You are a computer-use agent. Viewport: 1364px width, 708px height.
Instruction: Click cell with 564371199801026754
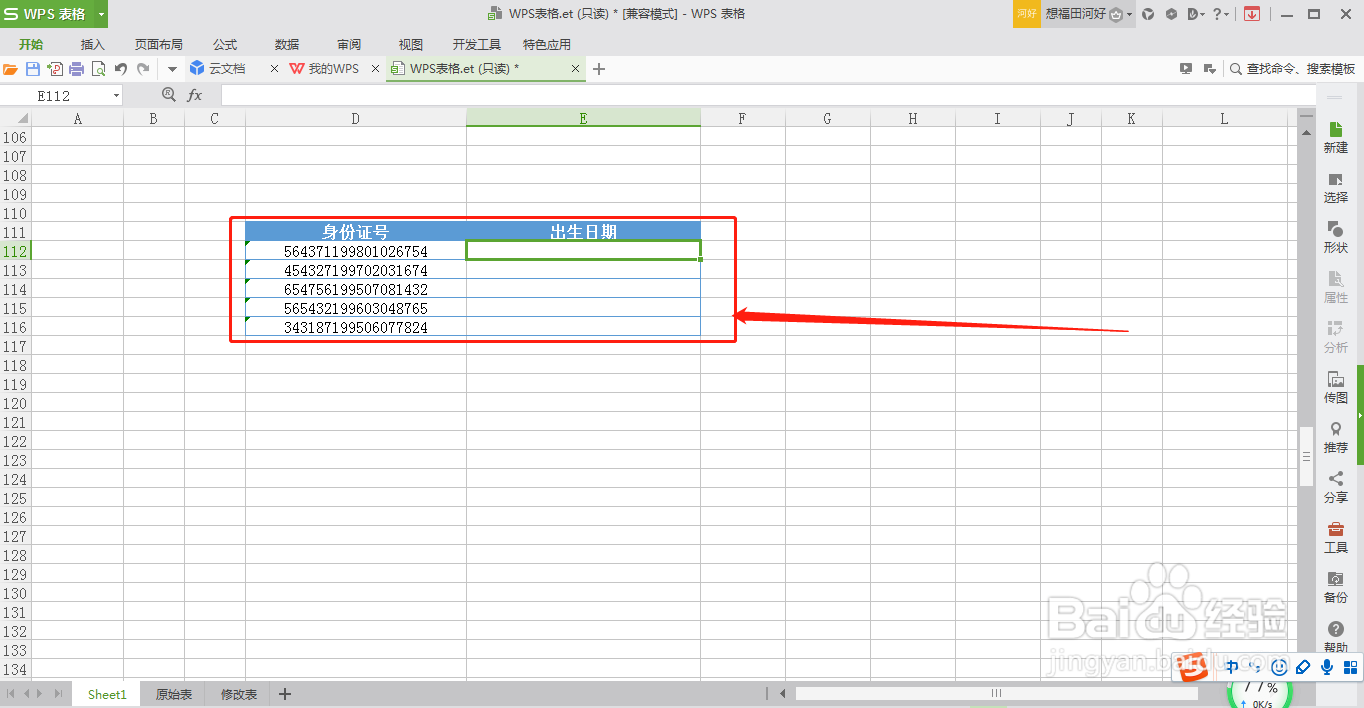point(356,251)
